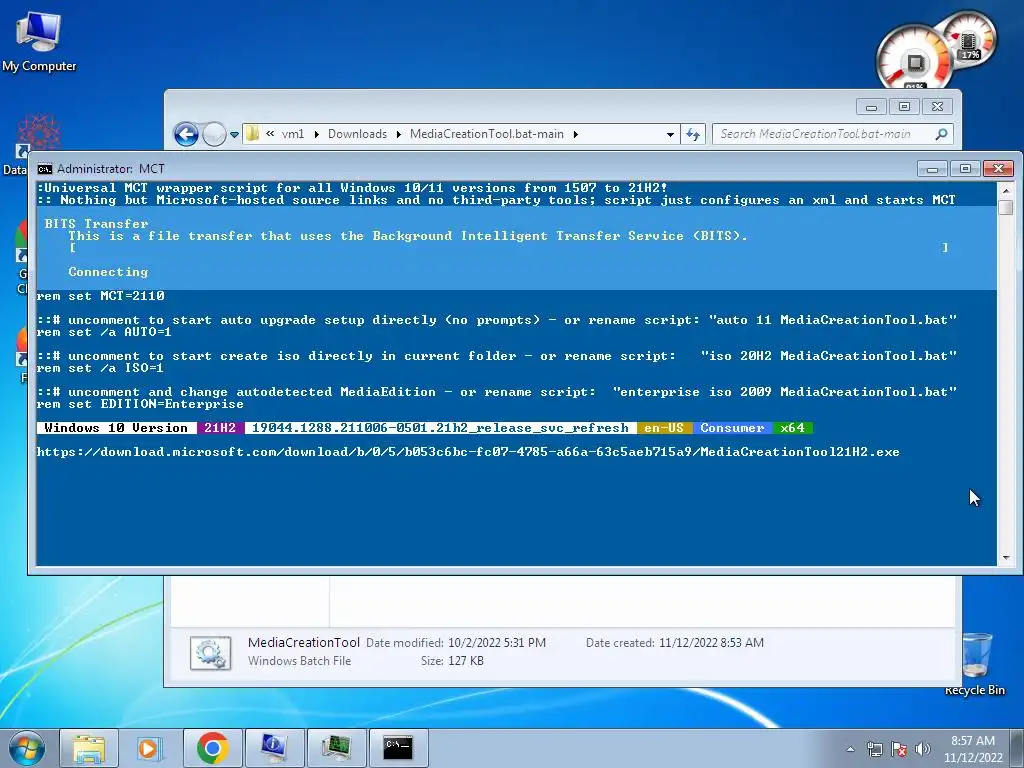Click the MediaCreationTool21H2.exe download URL text
1024x768 pixels.
tap(468, 452)
